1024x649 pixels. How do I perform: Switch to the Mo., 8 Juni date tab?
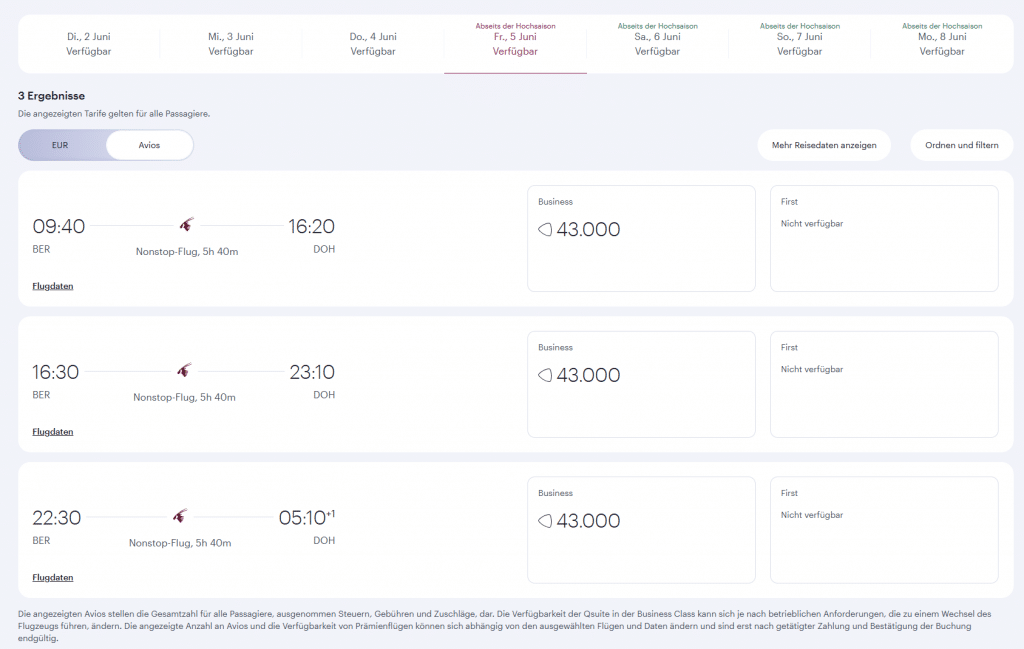(x=941, y=43)
